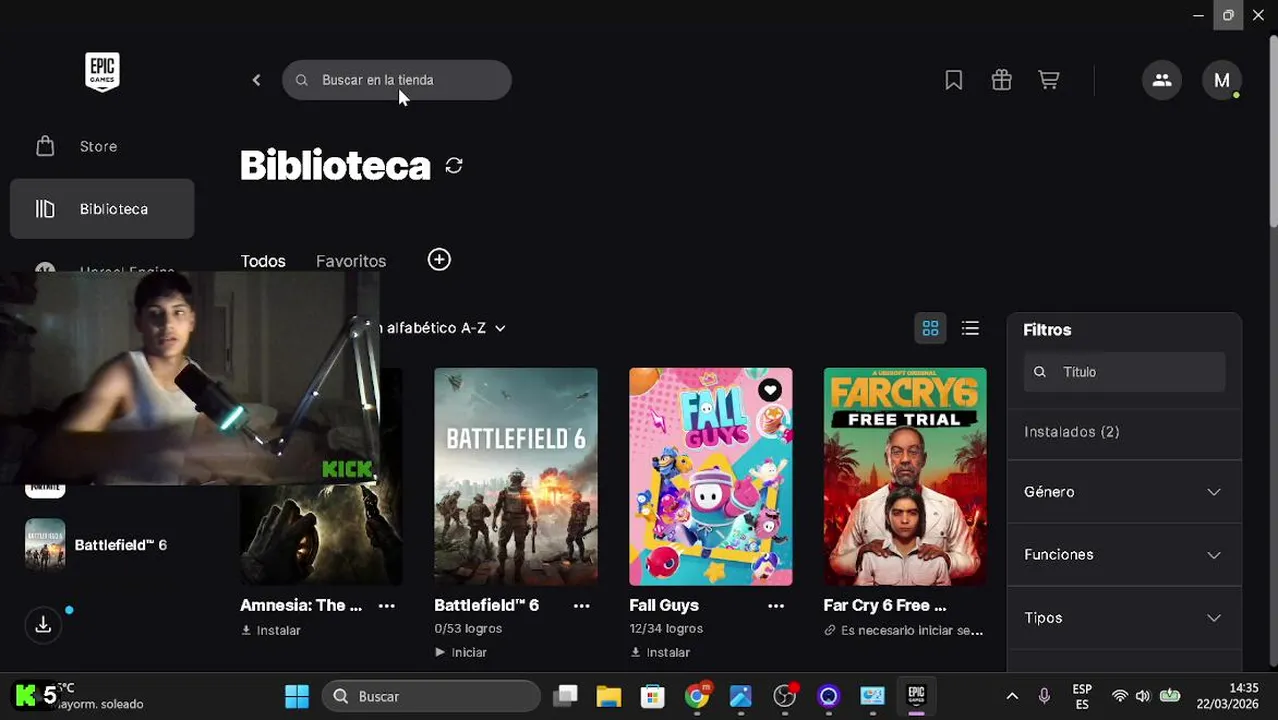The image size is (1278, 720).
Task: Select Biblioteca in the sidebar
Action: 102,209
